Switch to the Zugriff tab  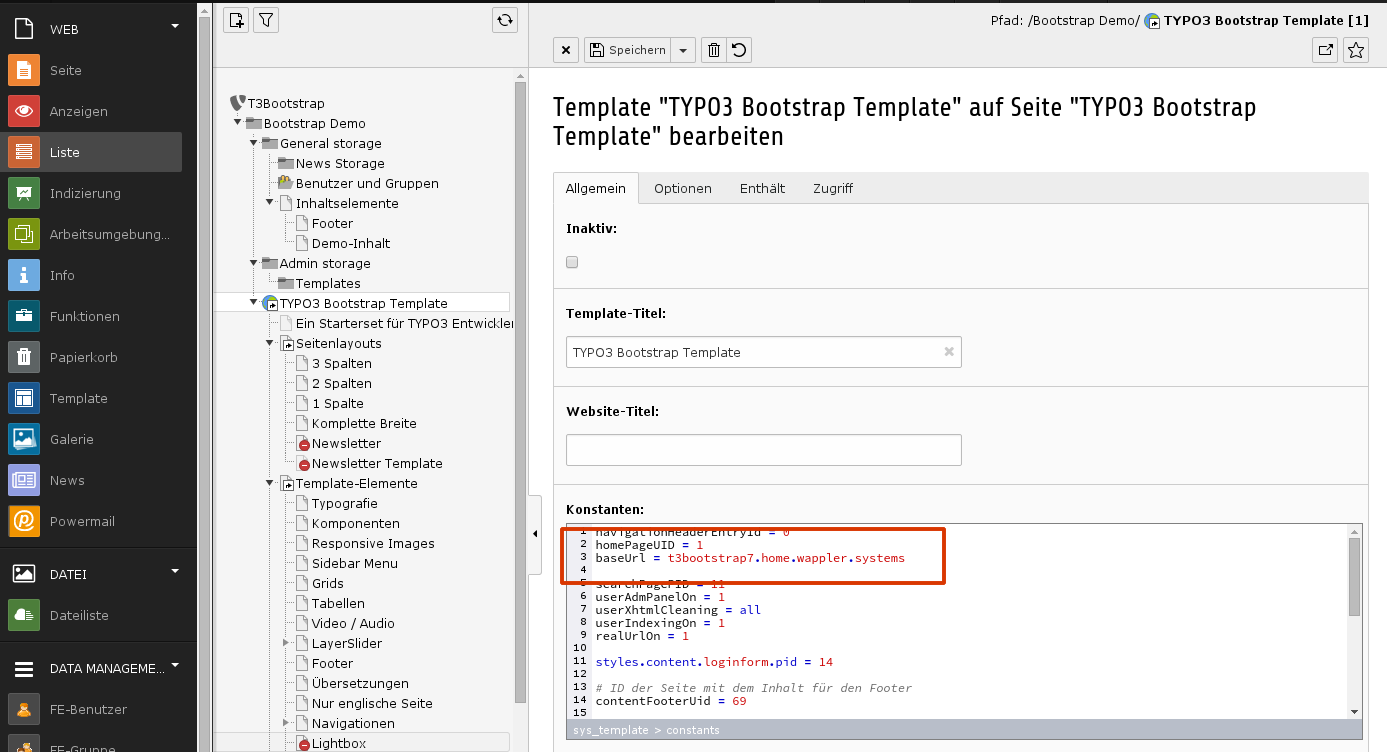tap(833, 188)
